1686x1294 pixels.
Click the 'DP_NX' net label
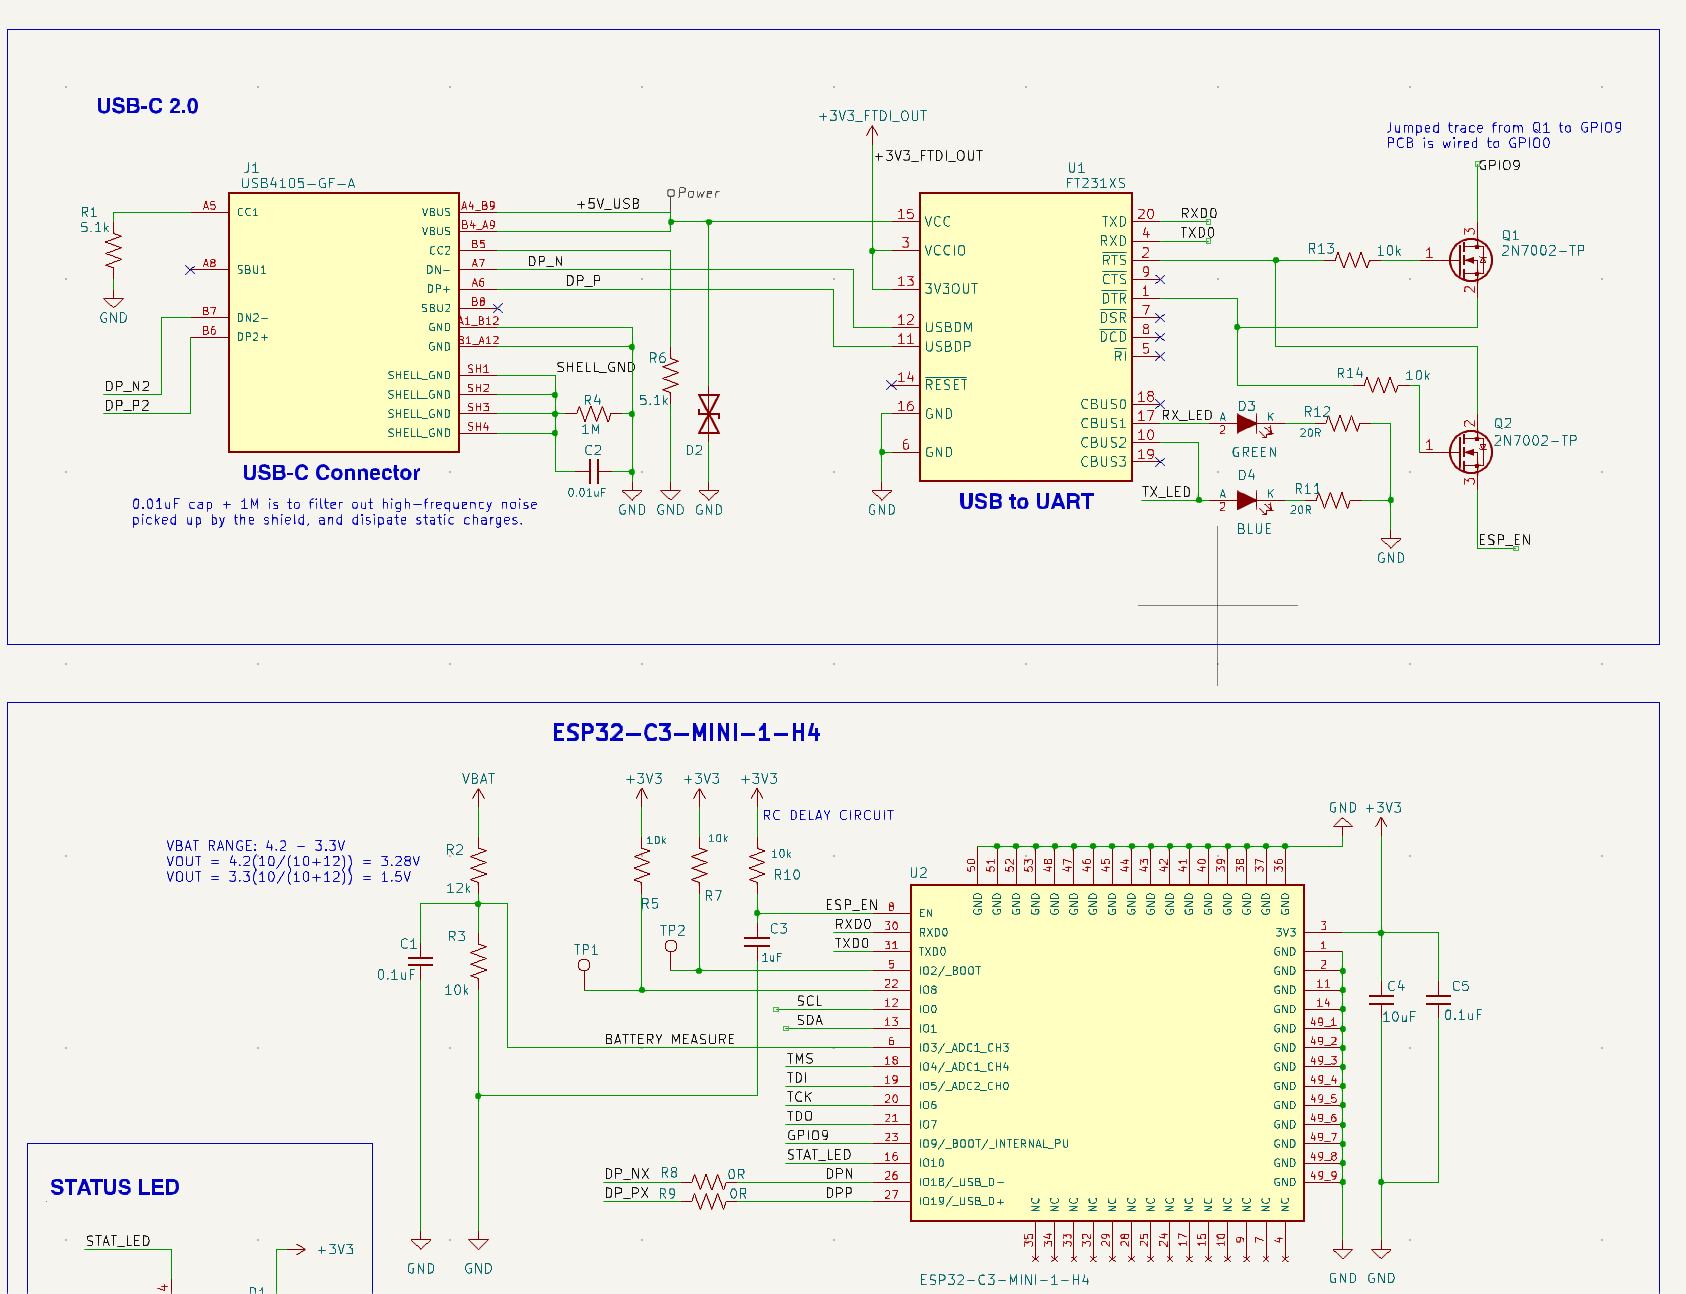(627, 1174)
